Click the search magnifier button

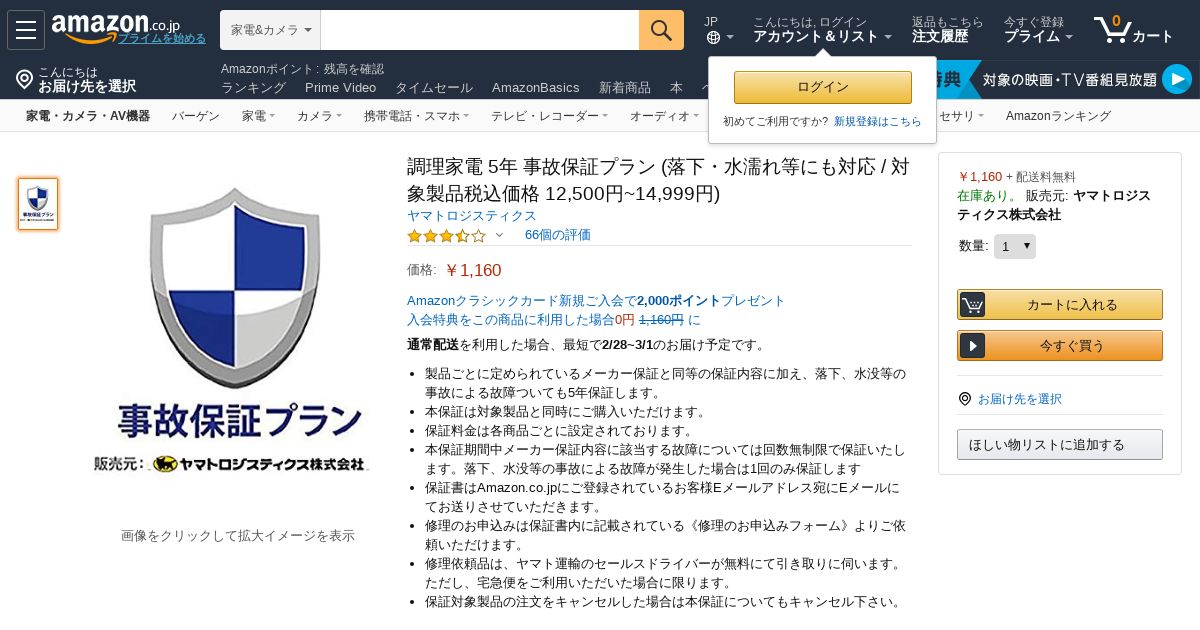[661, 30]
